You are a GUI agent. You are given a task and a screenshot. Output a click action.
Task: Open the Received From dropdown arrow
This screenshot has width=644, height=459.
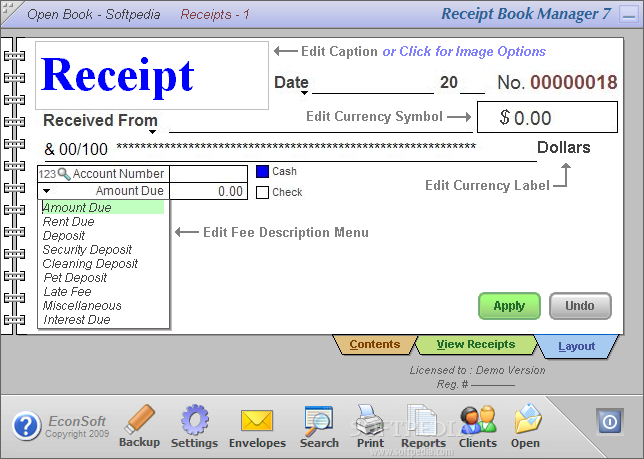[152, 132]
